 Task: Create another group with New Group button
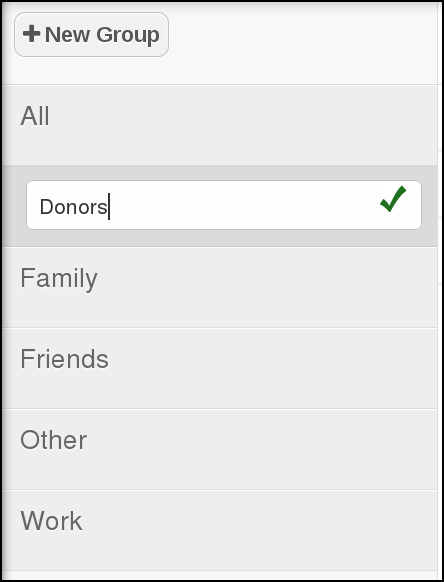click(x=91, y=35)
